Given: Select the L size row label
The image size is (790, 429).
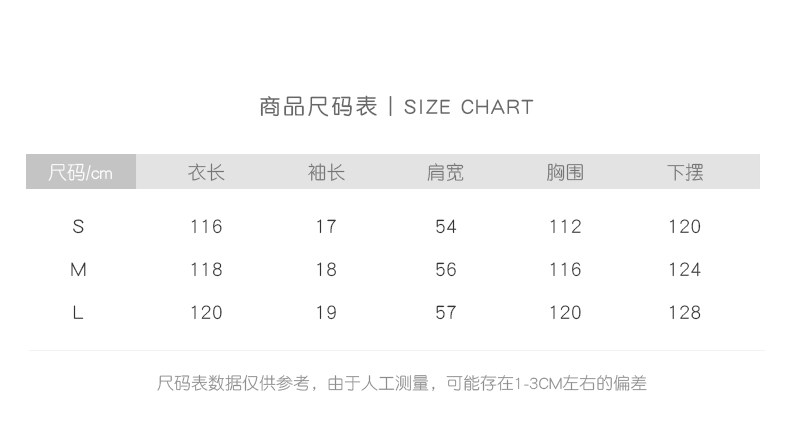Looking at the screenshot, I should pyautogui.click(x=78, y=313).
